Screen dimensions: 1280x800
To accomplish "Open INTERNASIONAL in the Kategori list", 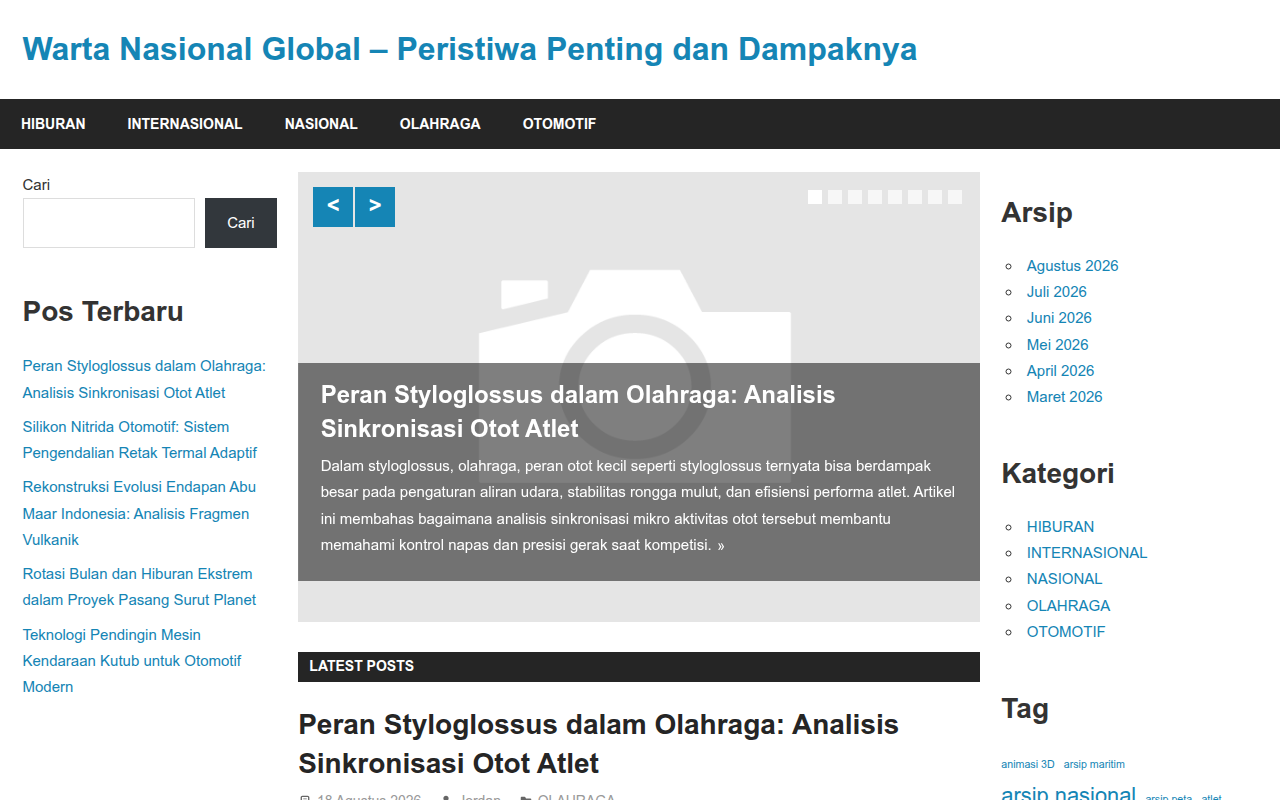I will pos(1087,553).
